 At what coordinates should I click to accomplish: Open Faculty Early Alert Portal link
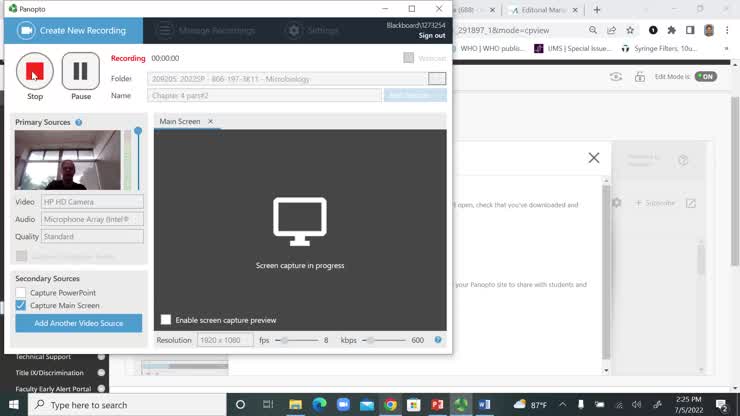(53, 389)
